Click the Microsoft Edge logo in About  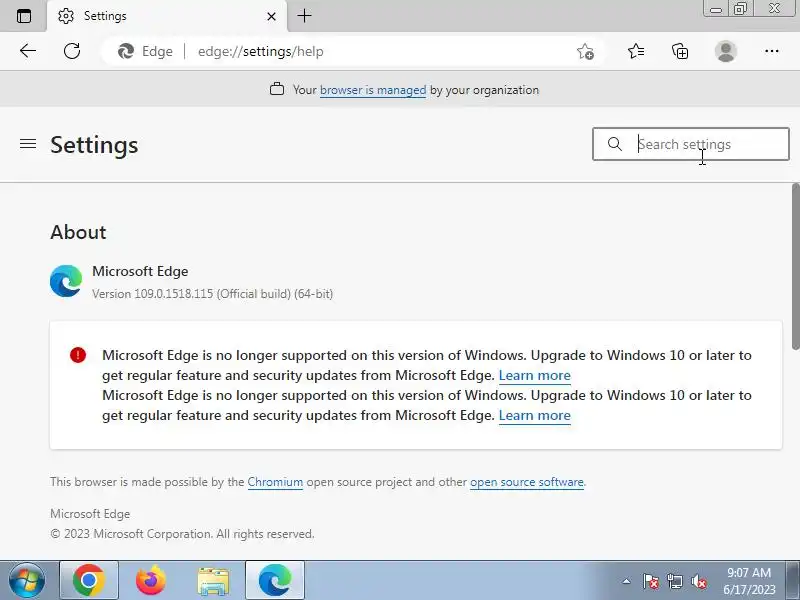click(x=66, y=281)
